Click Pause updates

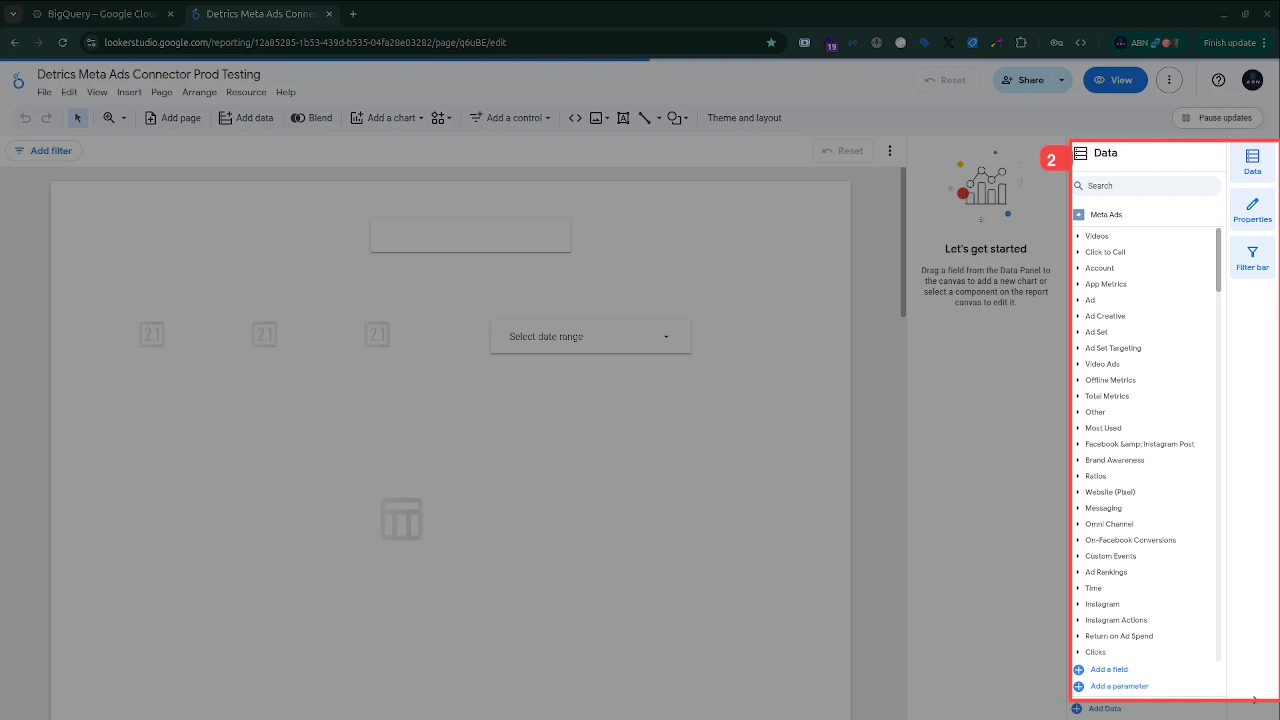coord(1217,117)
